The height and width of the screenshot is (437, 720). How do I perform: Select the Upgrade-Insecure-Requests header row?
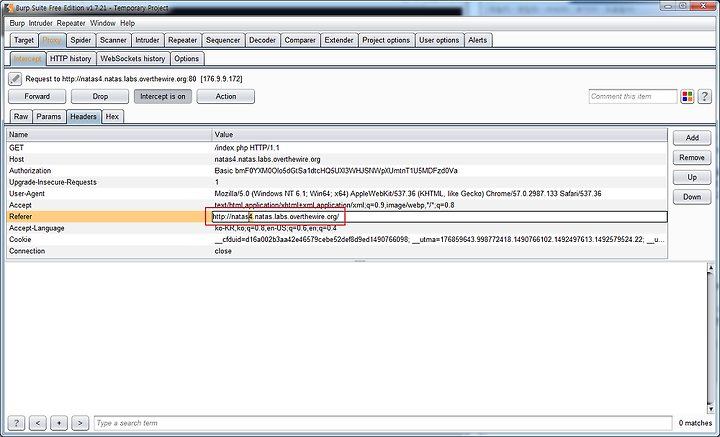coord(337,182)
